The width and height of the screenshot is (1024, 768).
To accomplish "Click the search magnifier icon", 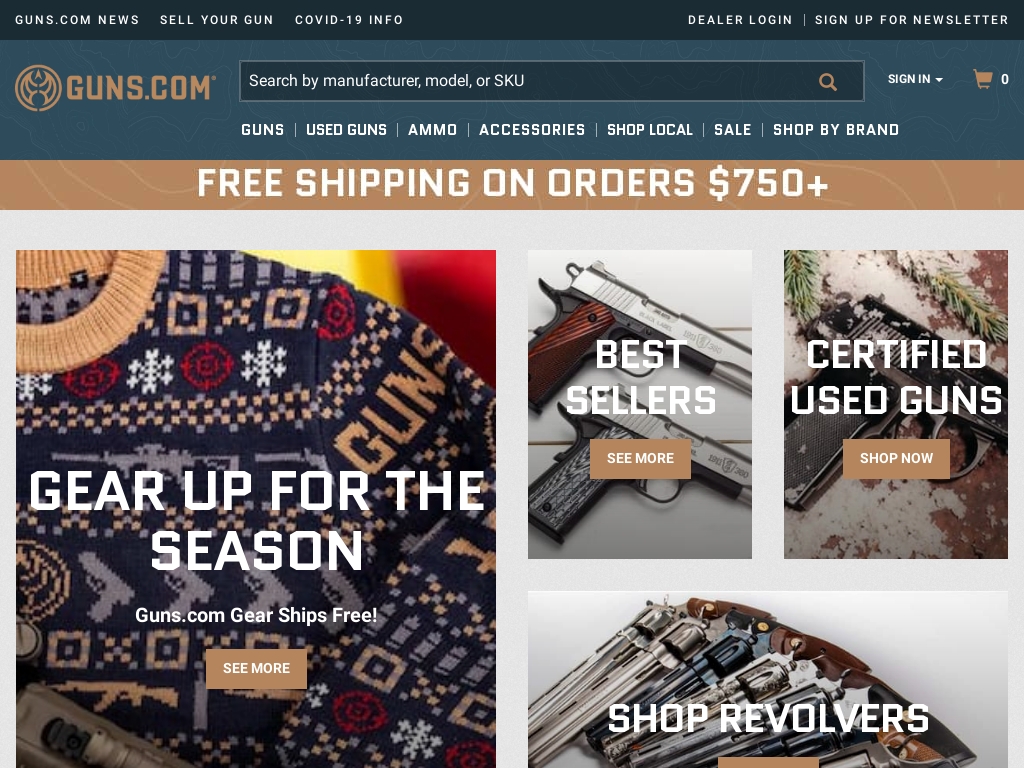I will point(827,82).
